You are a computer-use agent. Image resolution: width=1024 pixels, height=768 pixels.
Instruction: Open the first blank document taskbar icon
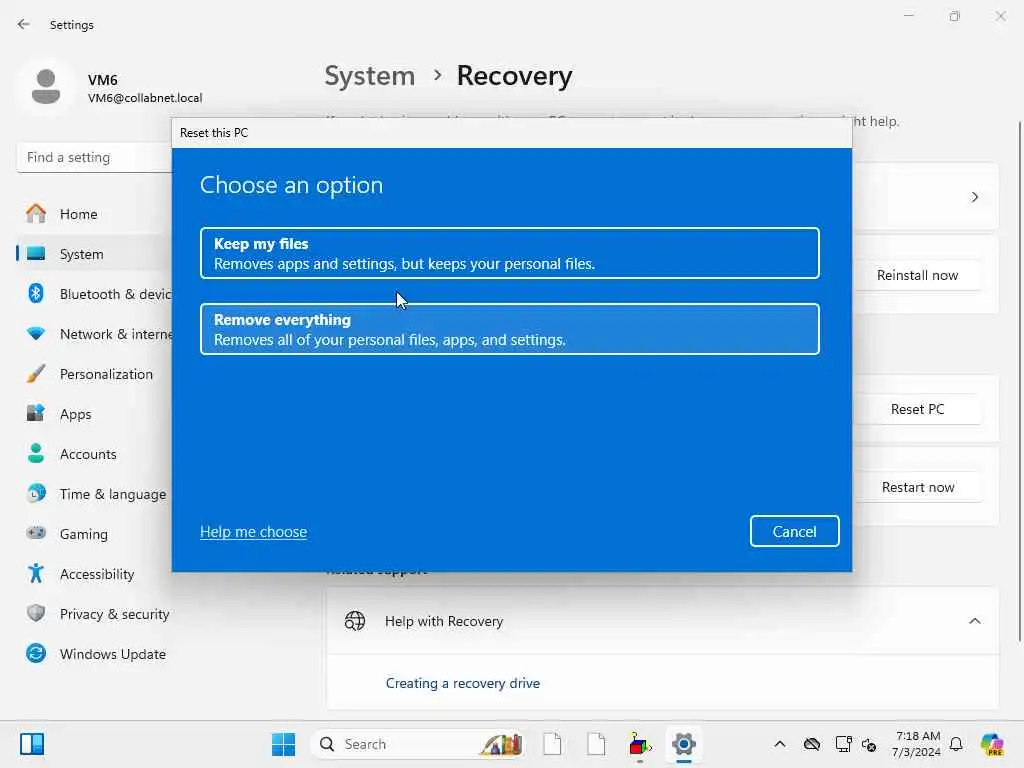[x=552, y=744]
